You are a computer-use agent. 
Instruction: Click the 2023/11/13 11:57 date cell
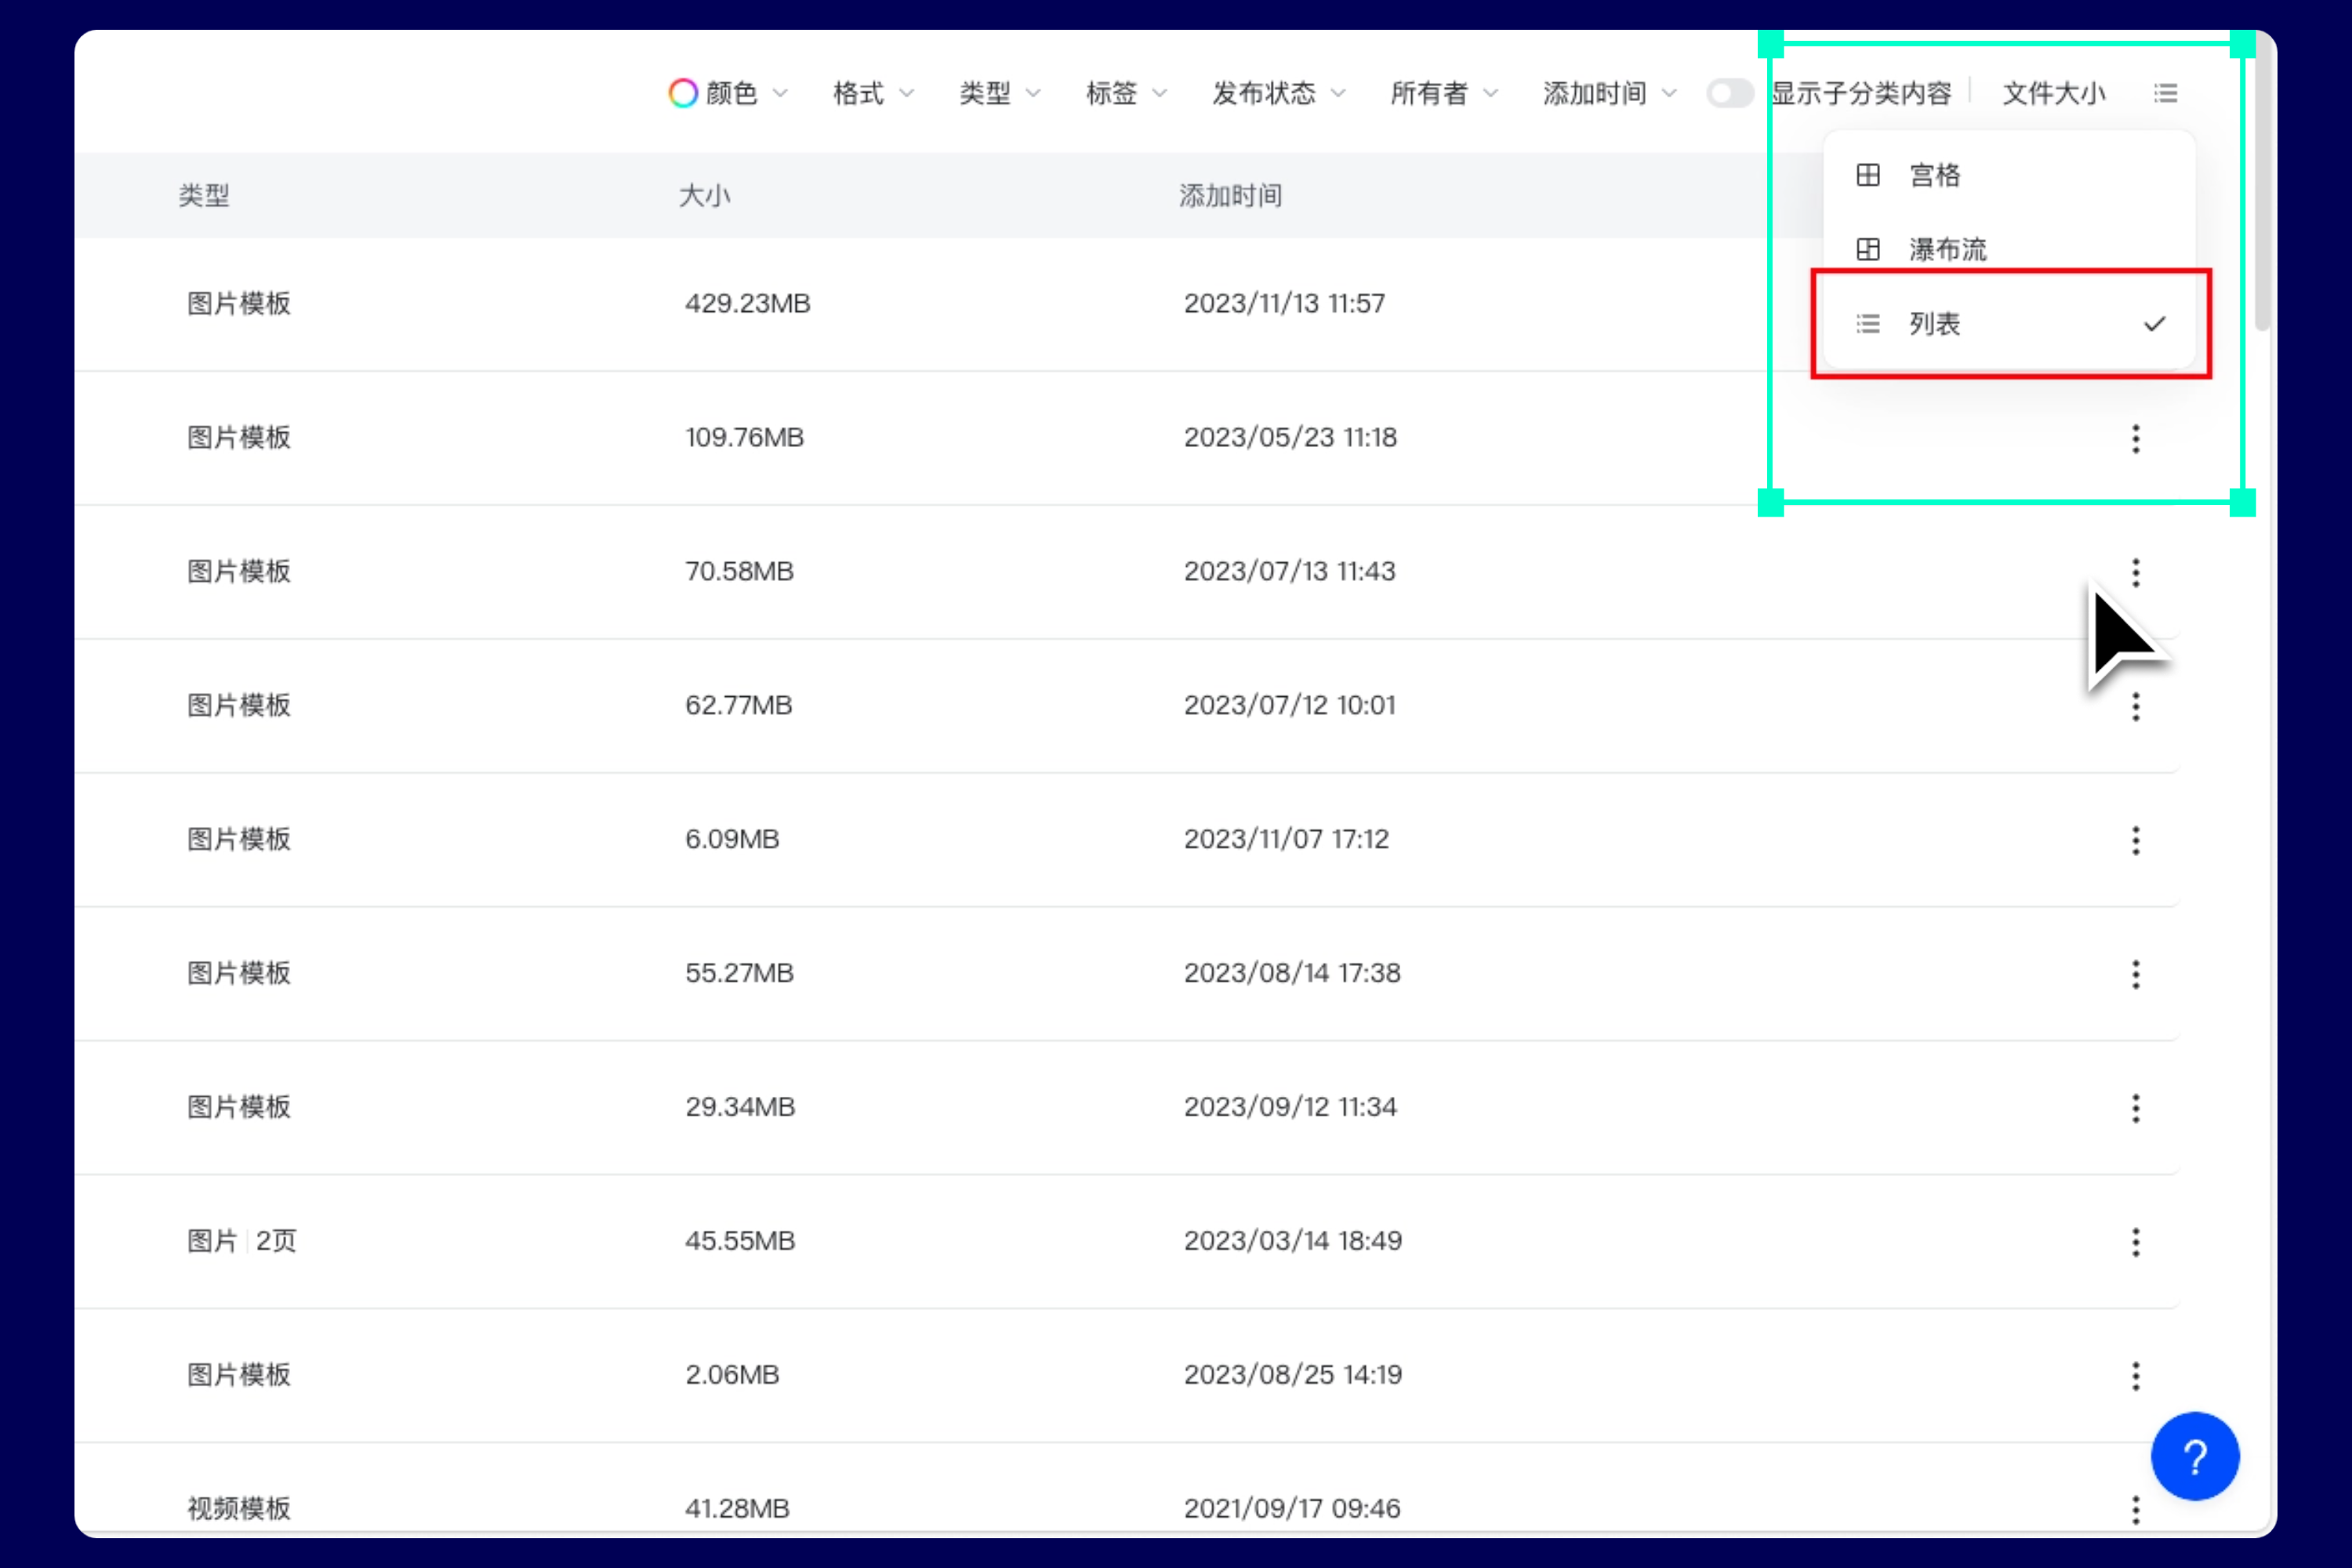1284,303
